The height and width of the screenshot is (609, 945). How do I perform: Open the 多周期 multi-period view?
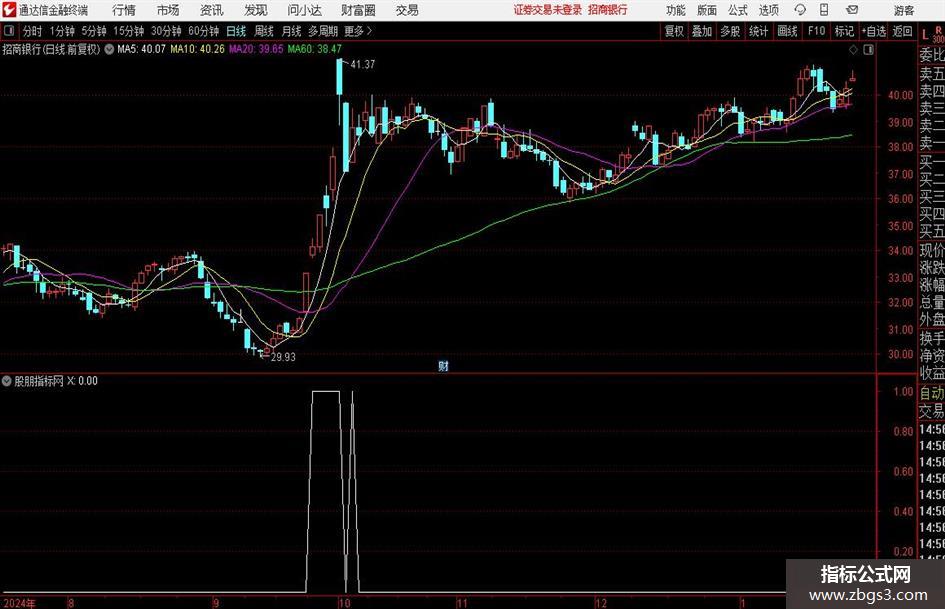point(323,31)
